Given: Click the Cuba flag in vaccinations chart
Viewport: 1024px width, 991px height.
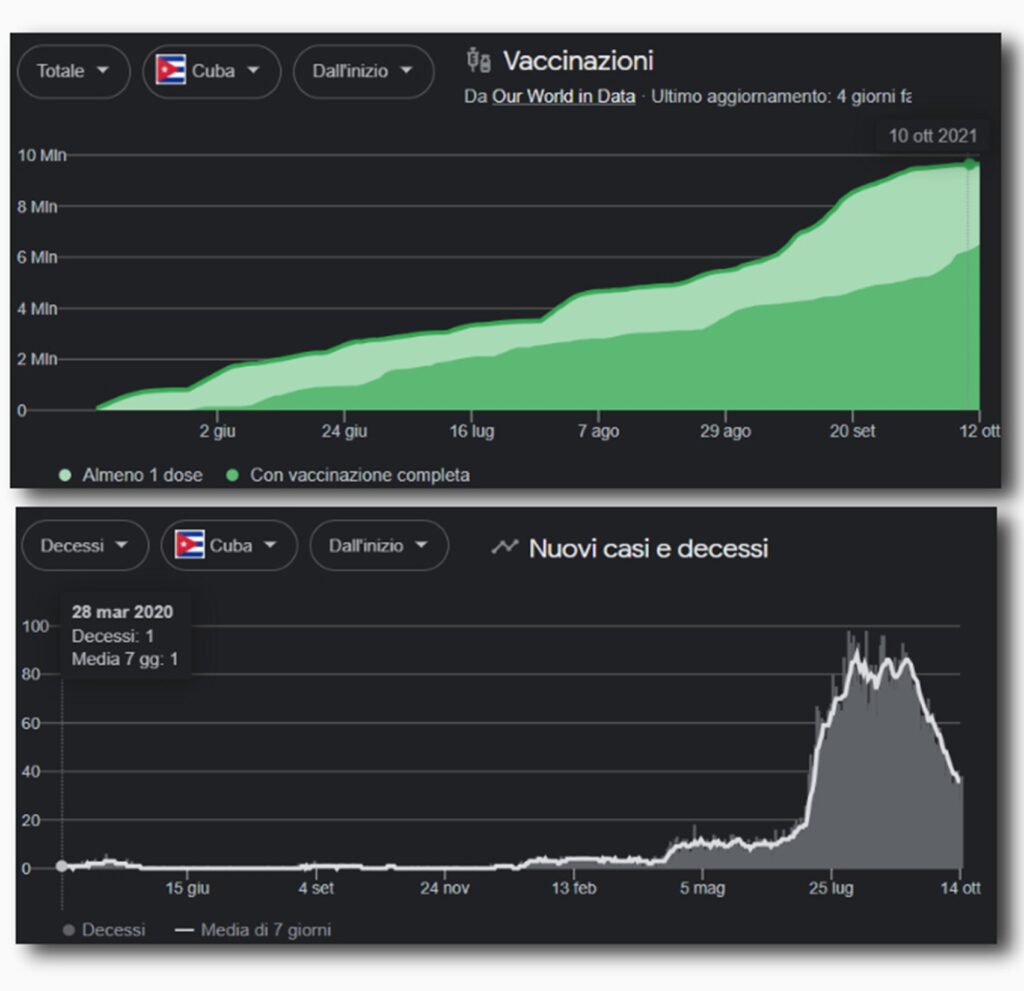Looking at the screenshot, I should [x=171, y=71].
